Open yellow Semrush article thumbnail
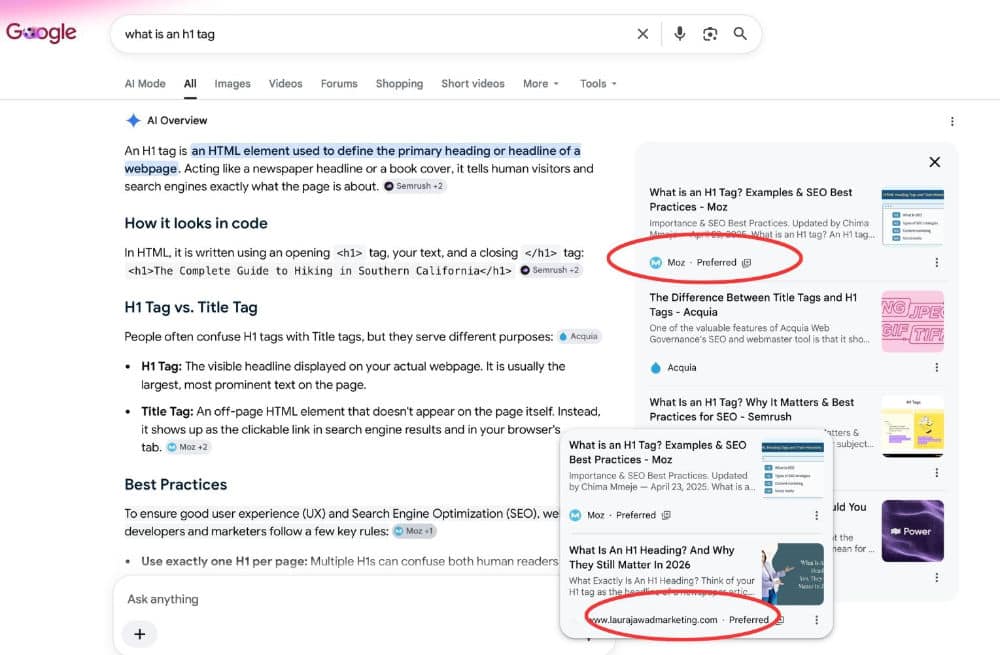The height and width of the screenshot is (655, 1000). [912, 426]
